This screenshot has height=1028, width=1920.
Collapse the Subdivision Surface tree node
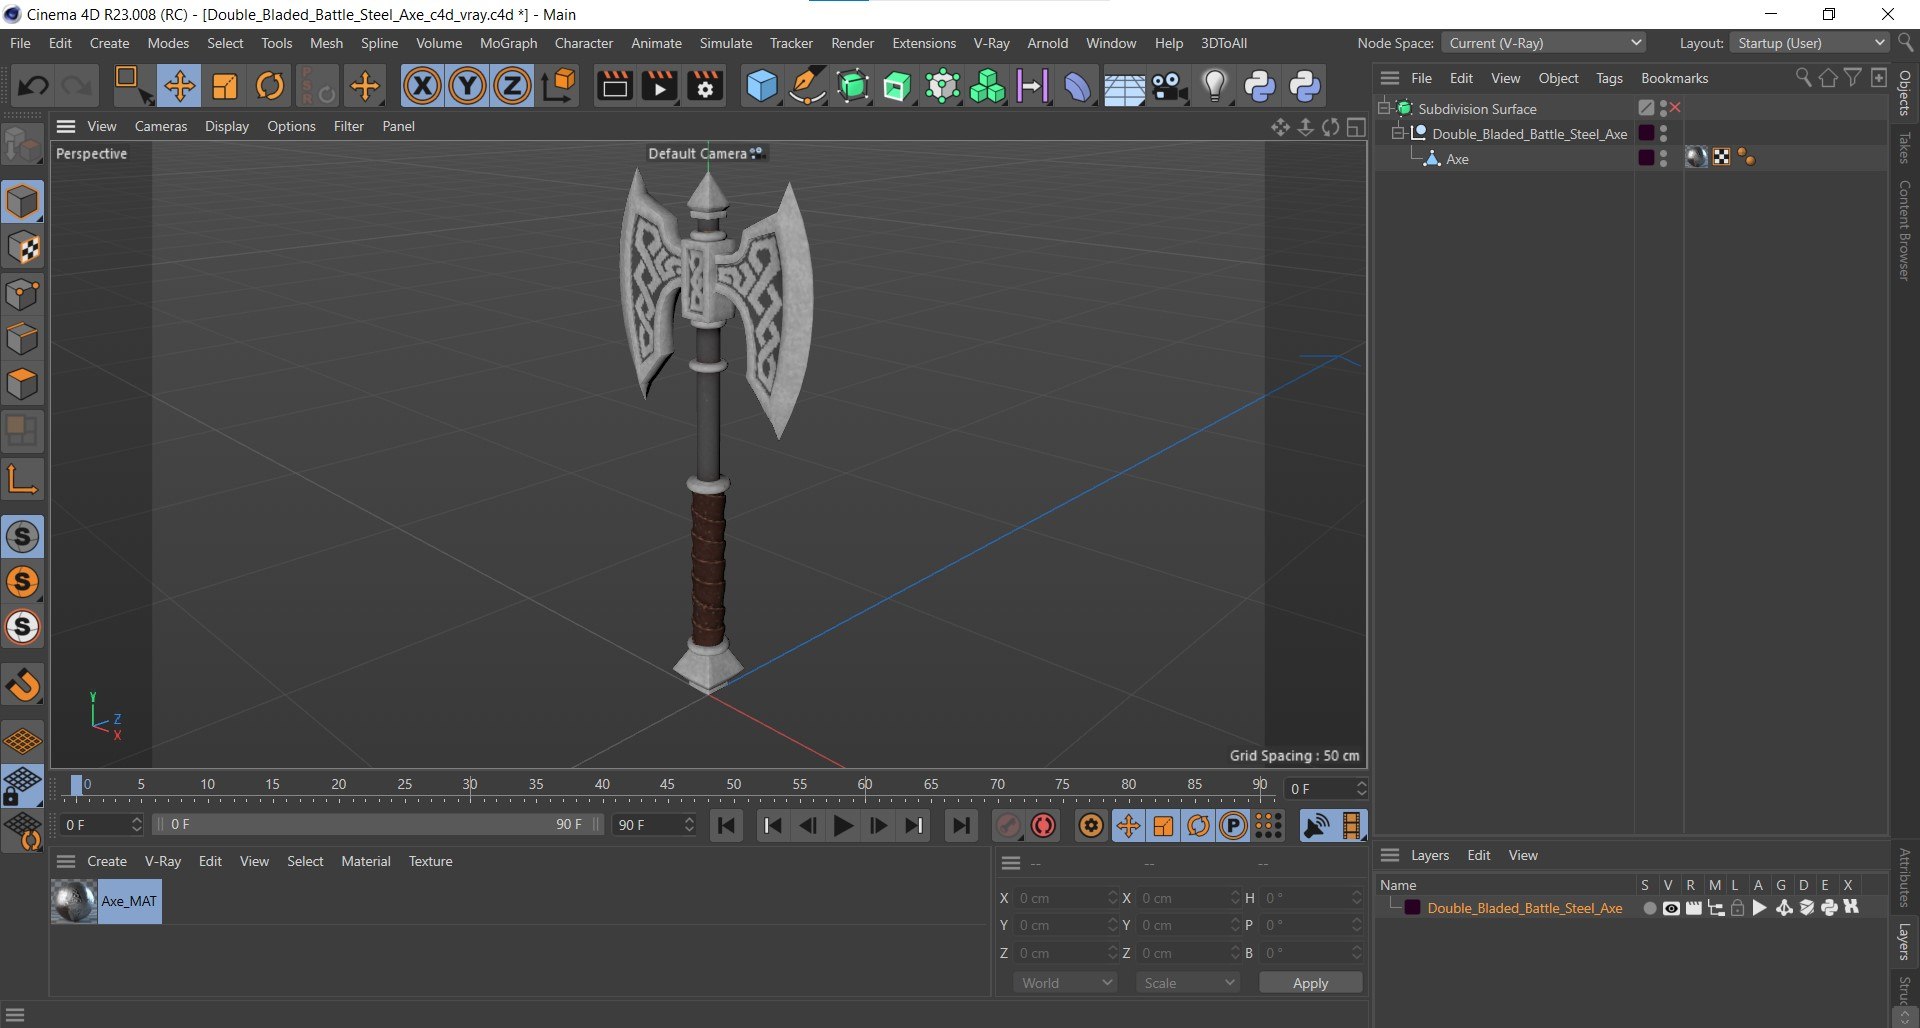1385,108
